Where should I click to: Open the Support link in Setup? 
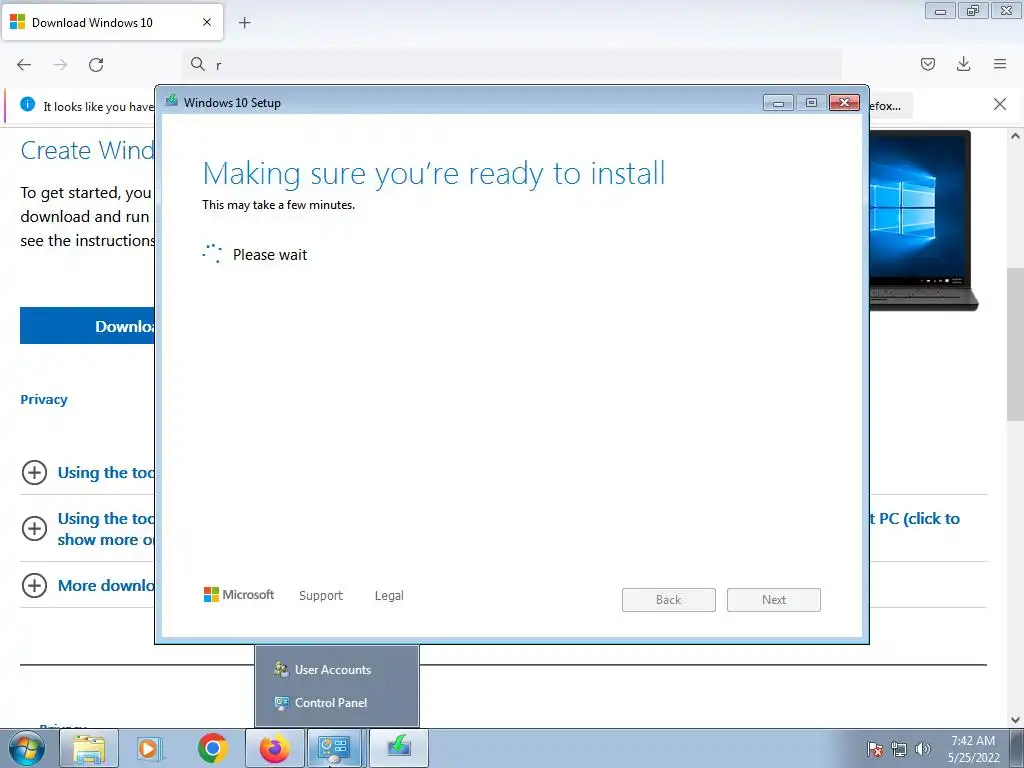click(321, 596)
